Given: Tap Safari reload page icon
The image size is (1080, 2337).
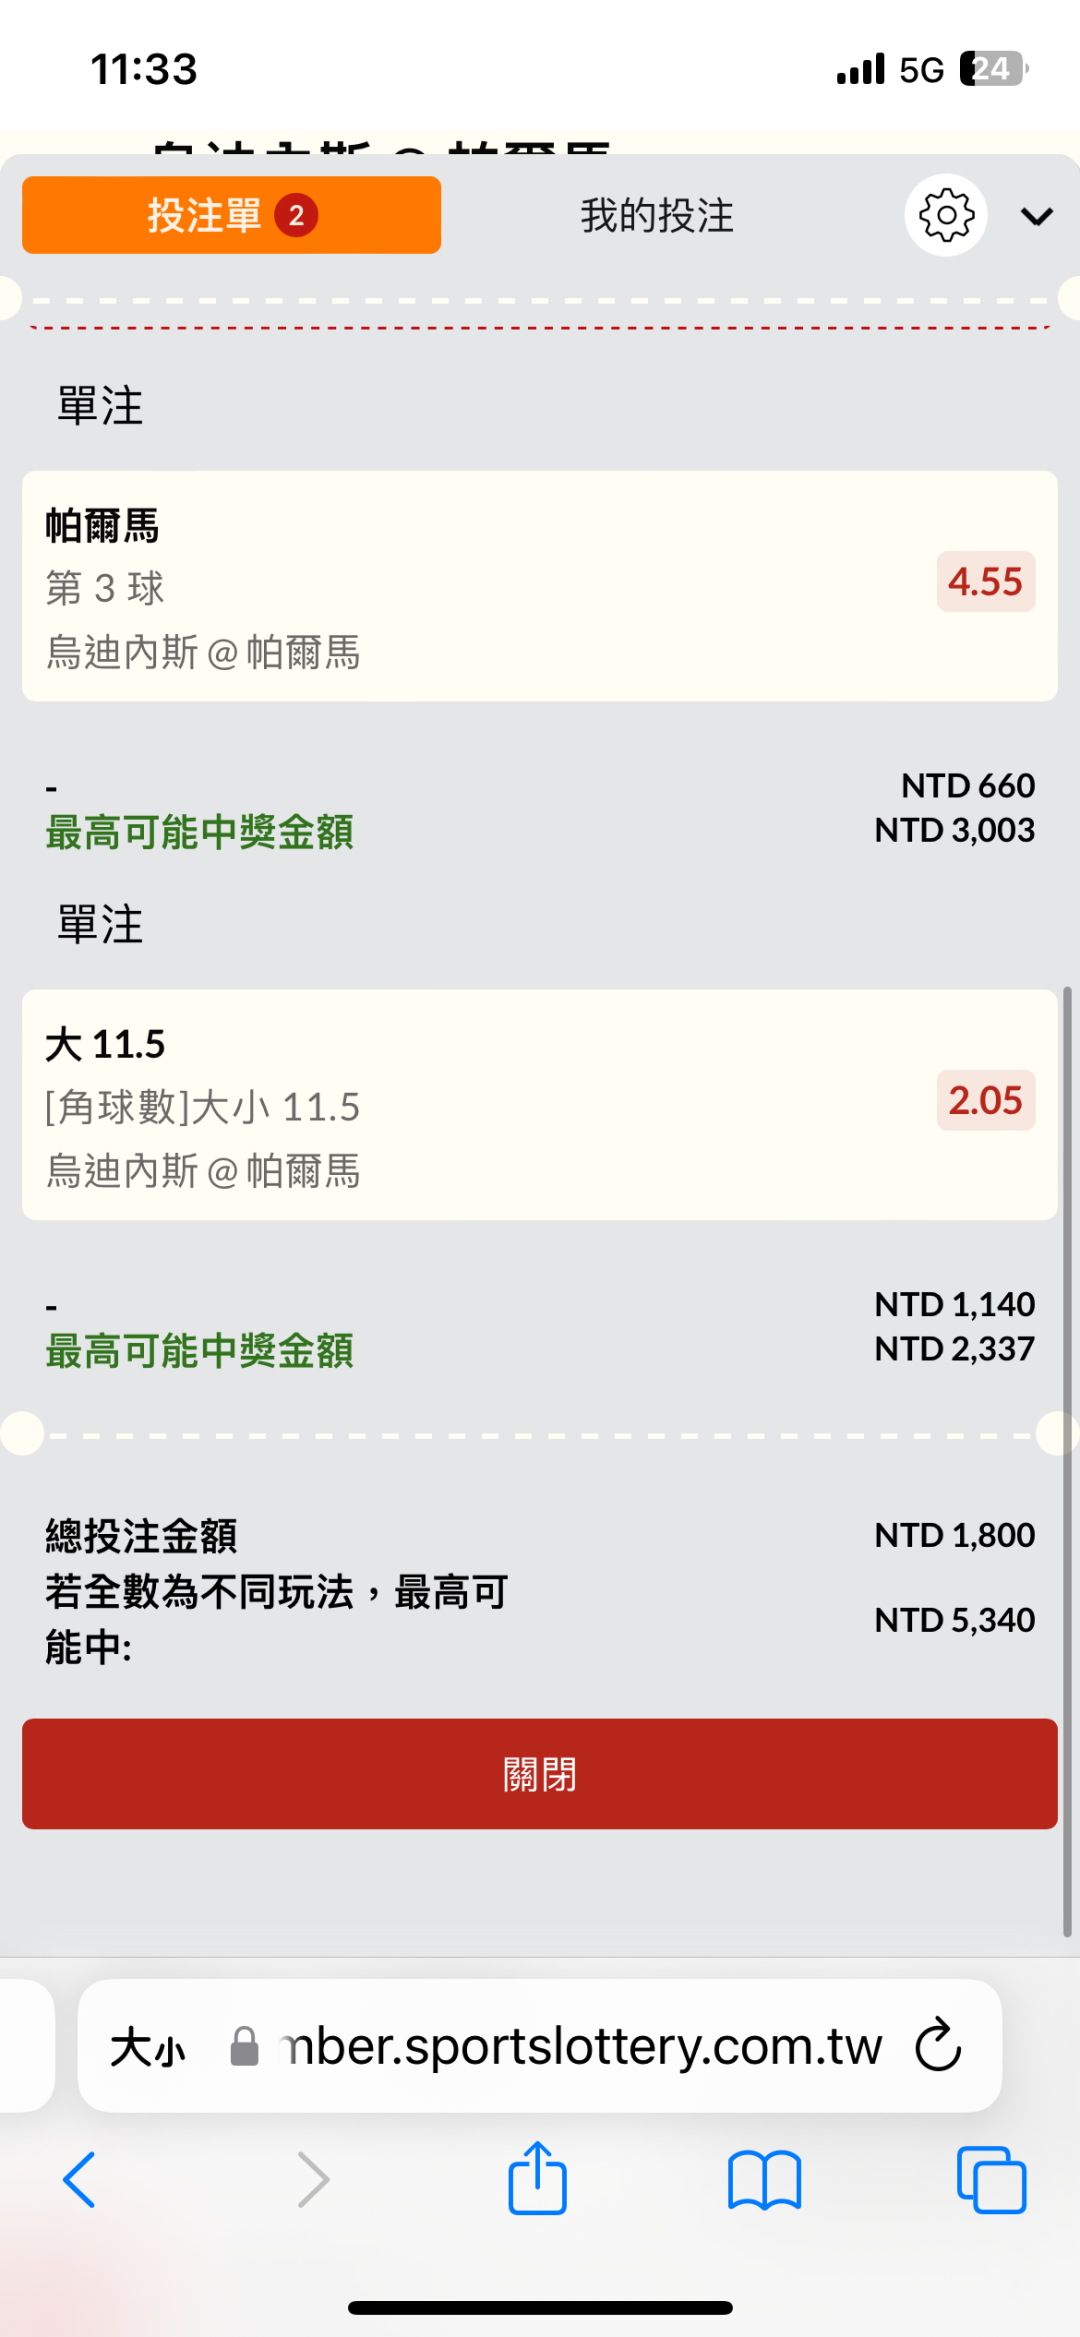Looking at the screenshot, I should tap(938, 2046).
